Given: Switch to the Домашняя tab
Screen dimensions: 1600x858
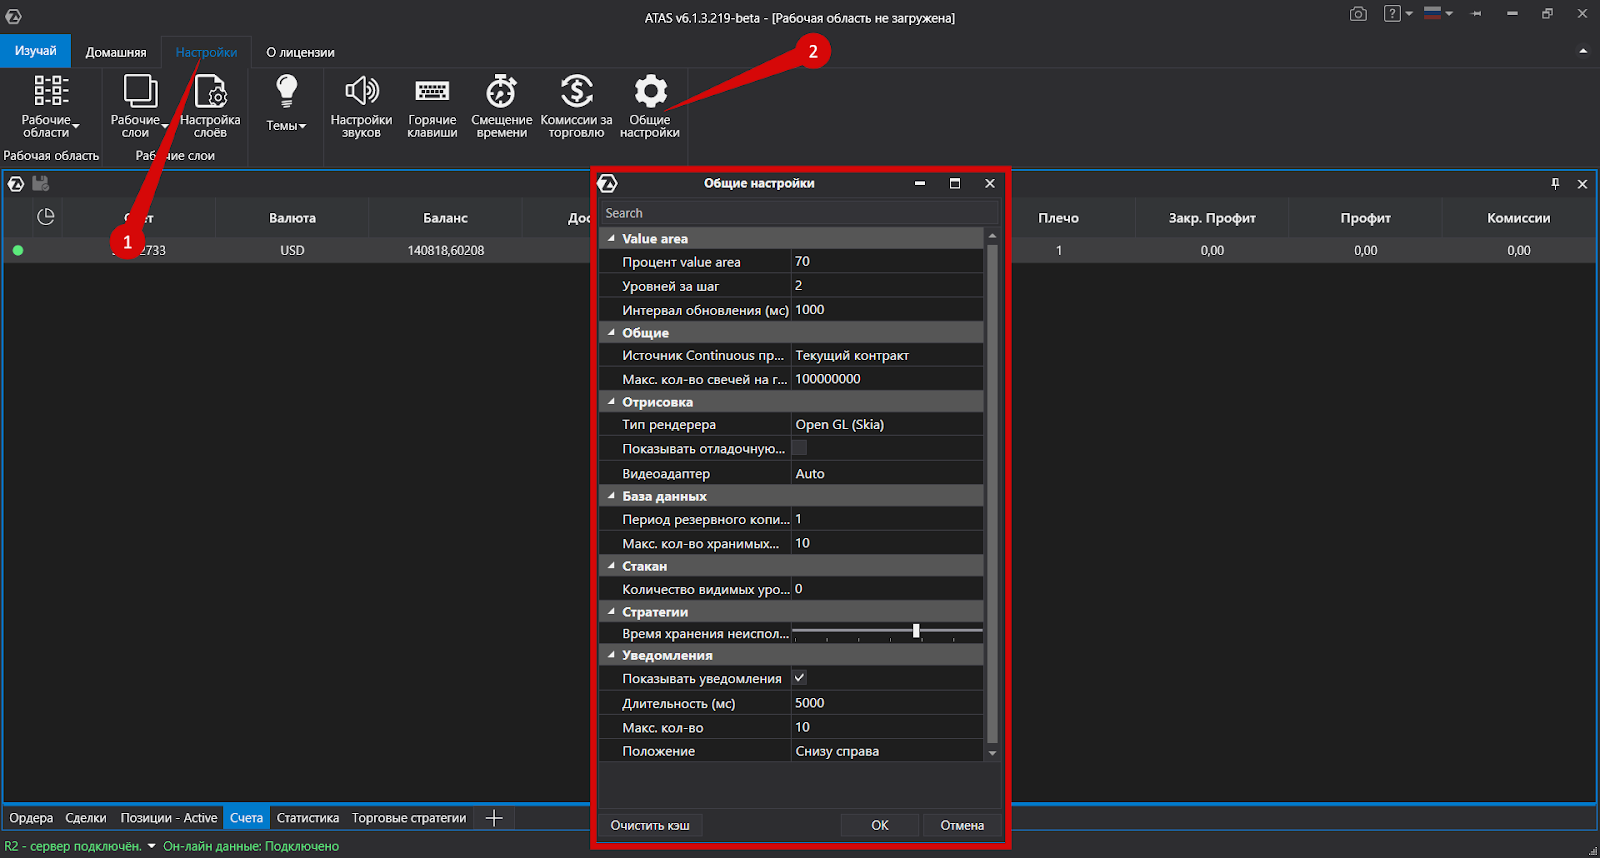Looking at the screenshot, I should [116, 52].
